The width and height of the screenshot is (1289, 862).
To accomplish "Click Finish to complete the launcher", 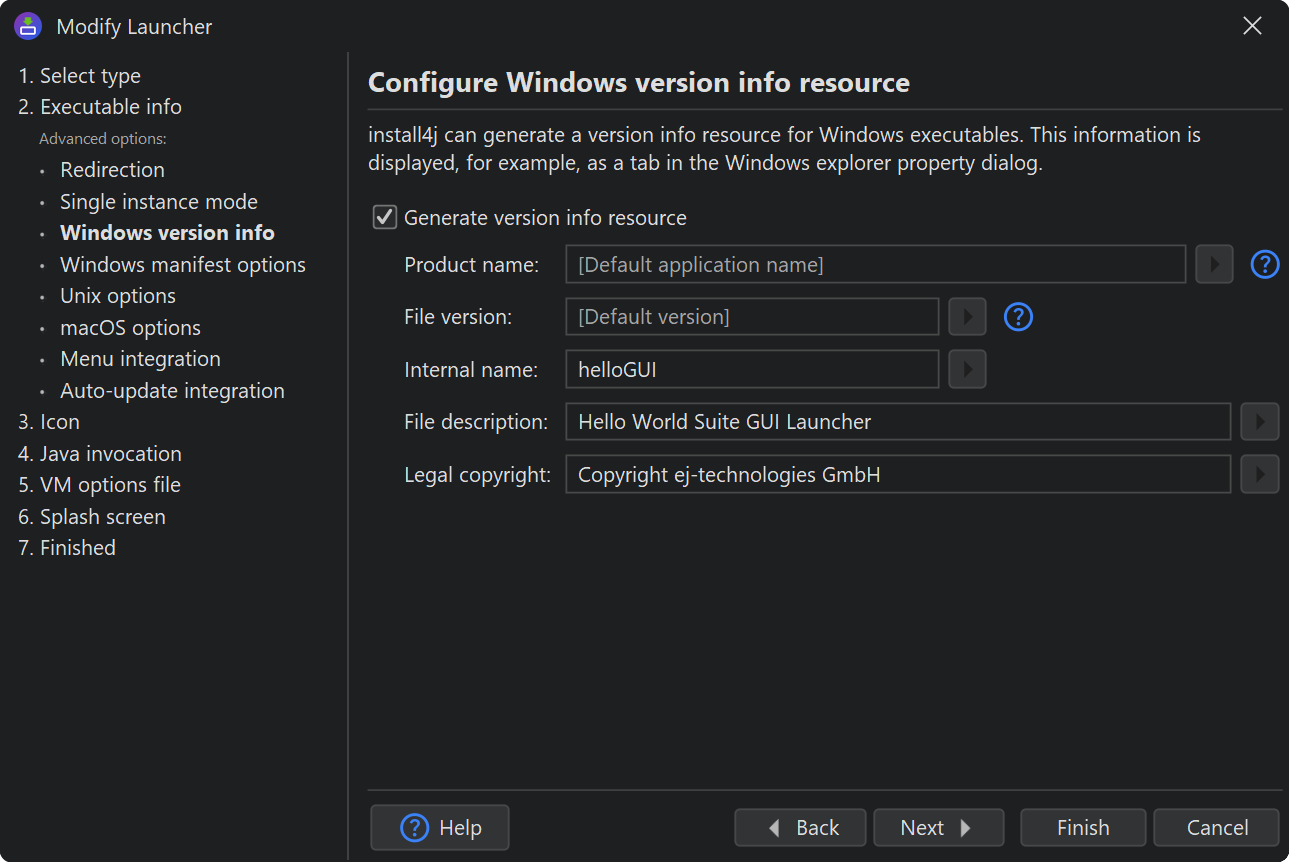I will tap(1082, 828).
